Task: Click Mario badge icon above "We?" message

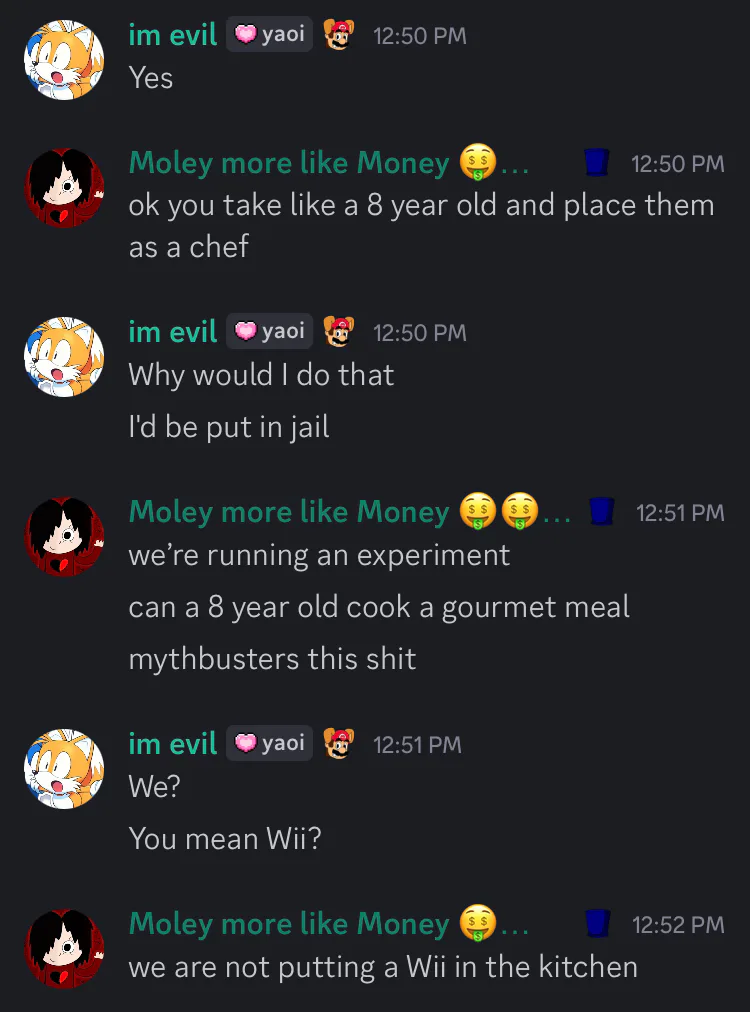Action: [339, 744]
